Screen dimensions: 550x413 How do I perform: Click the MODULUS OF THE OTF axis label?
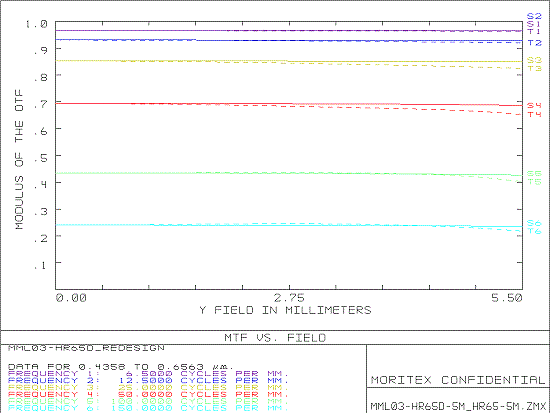click(x=19, y=160)
